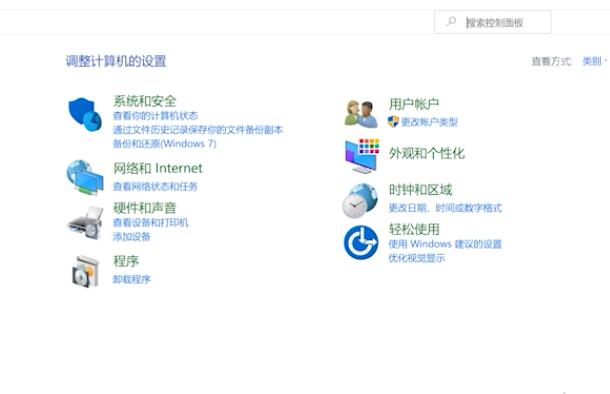Click 优化视觉显示 link
The height and width of the screenshot is (394, 610).
coord(417,258)
